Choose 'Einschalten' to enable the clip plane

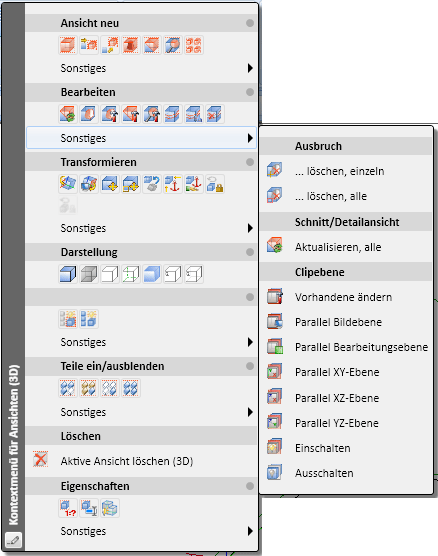tap(346, 448)
